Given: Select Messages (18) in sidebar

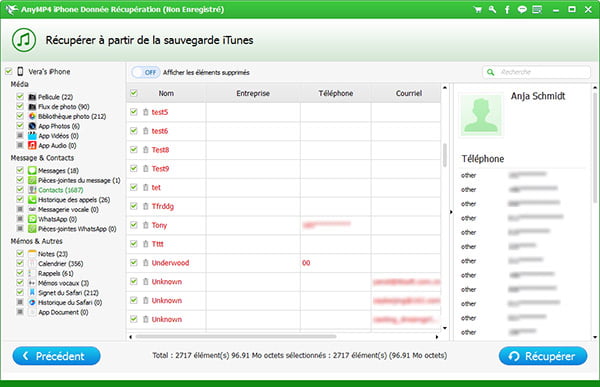Looking at the screenshot, I should (58, 170).
